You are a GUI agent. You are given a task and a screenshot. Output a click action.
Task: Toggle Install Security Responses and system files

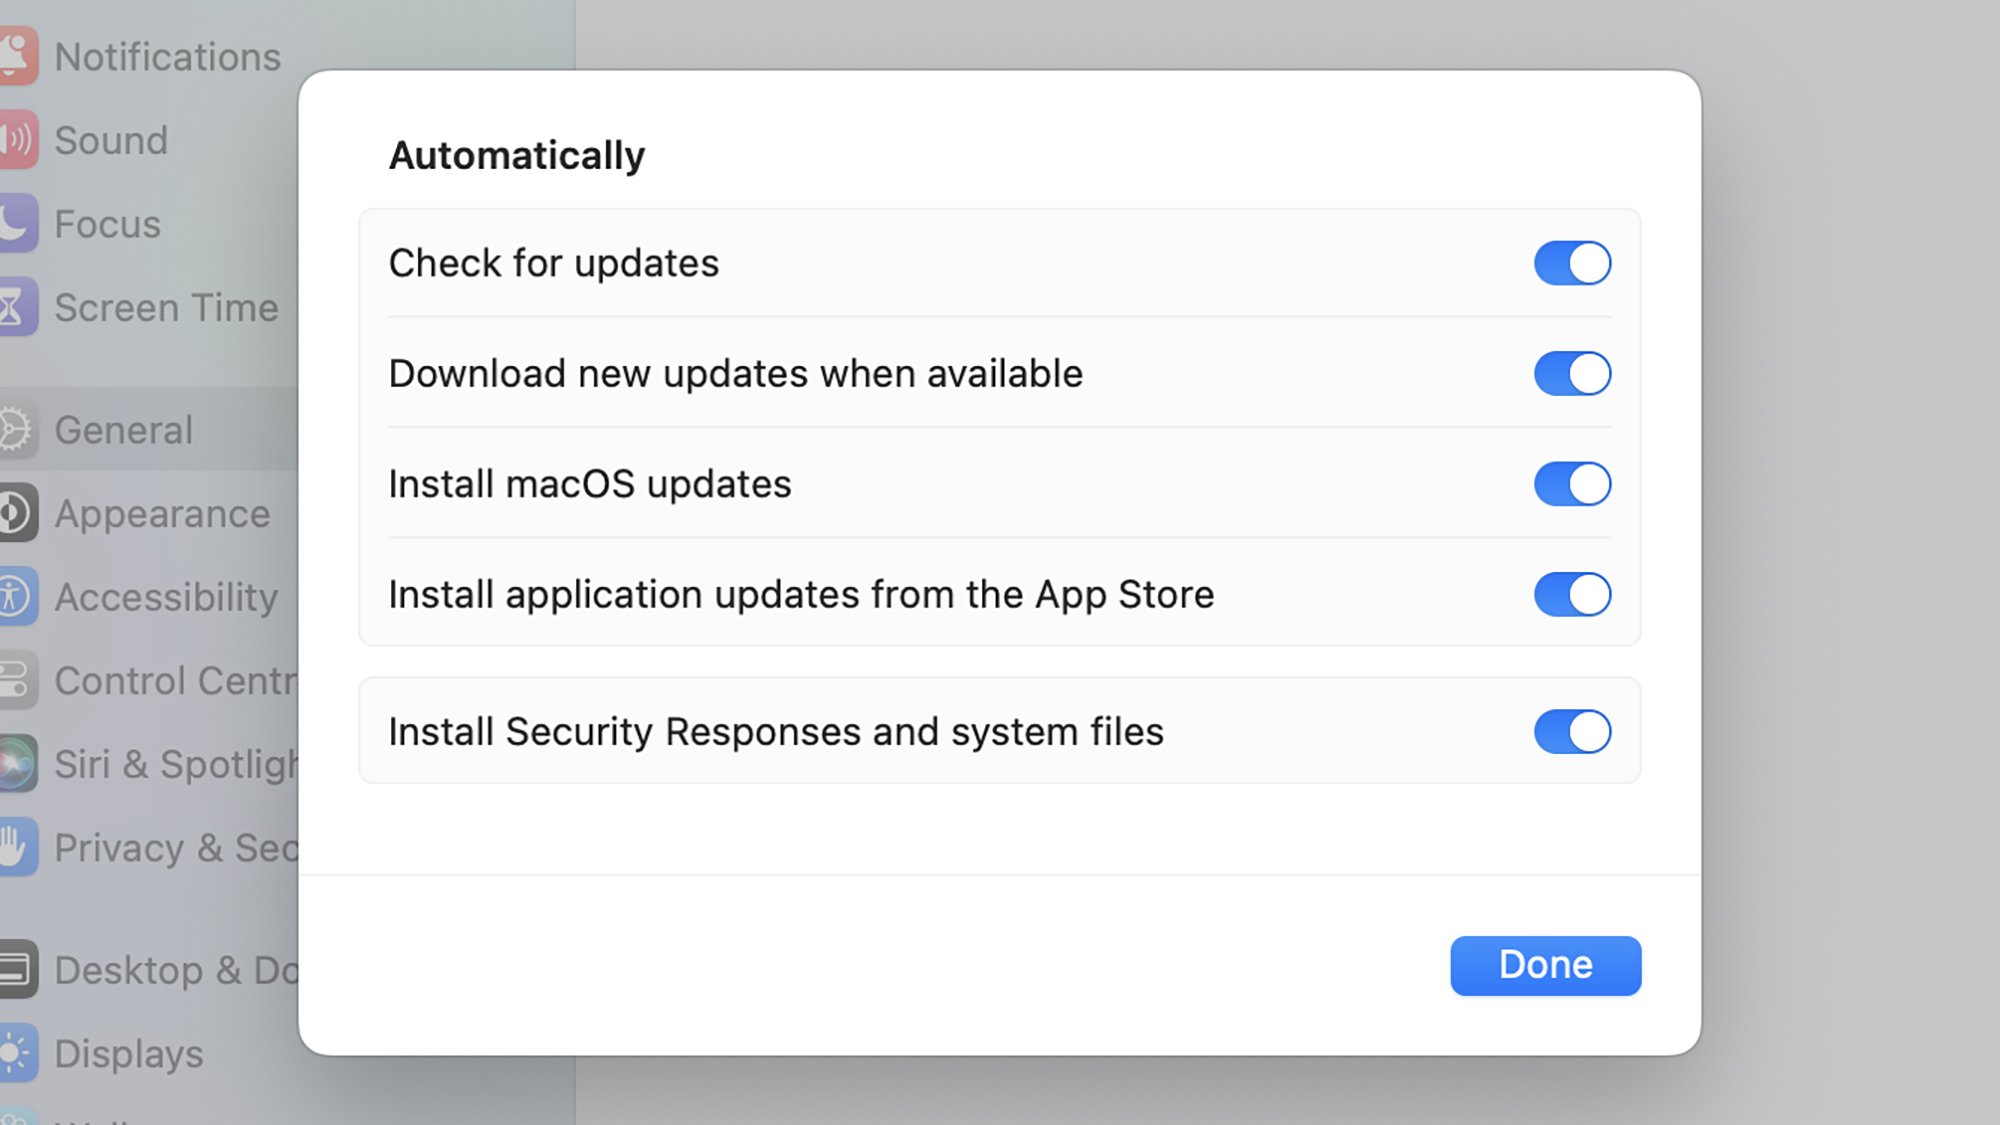[x=1573, y=731]
